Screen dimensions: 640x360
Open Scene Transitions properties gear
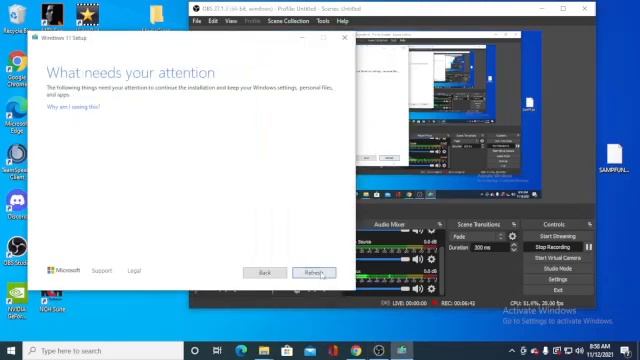pyautogui.click(x=513, y=236)
